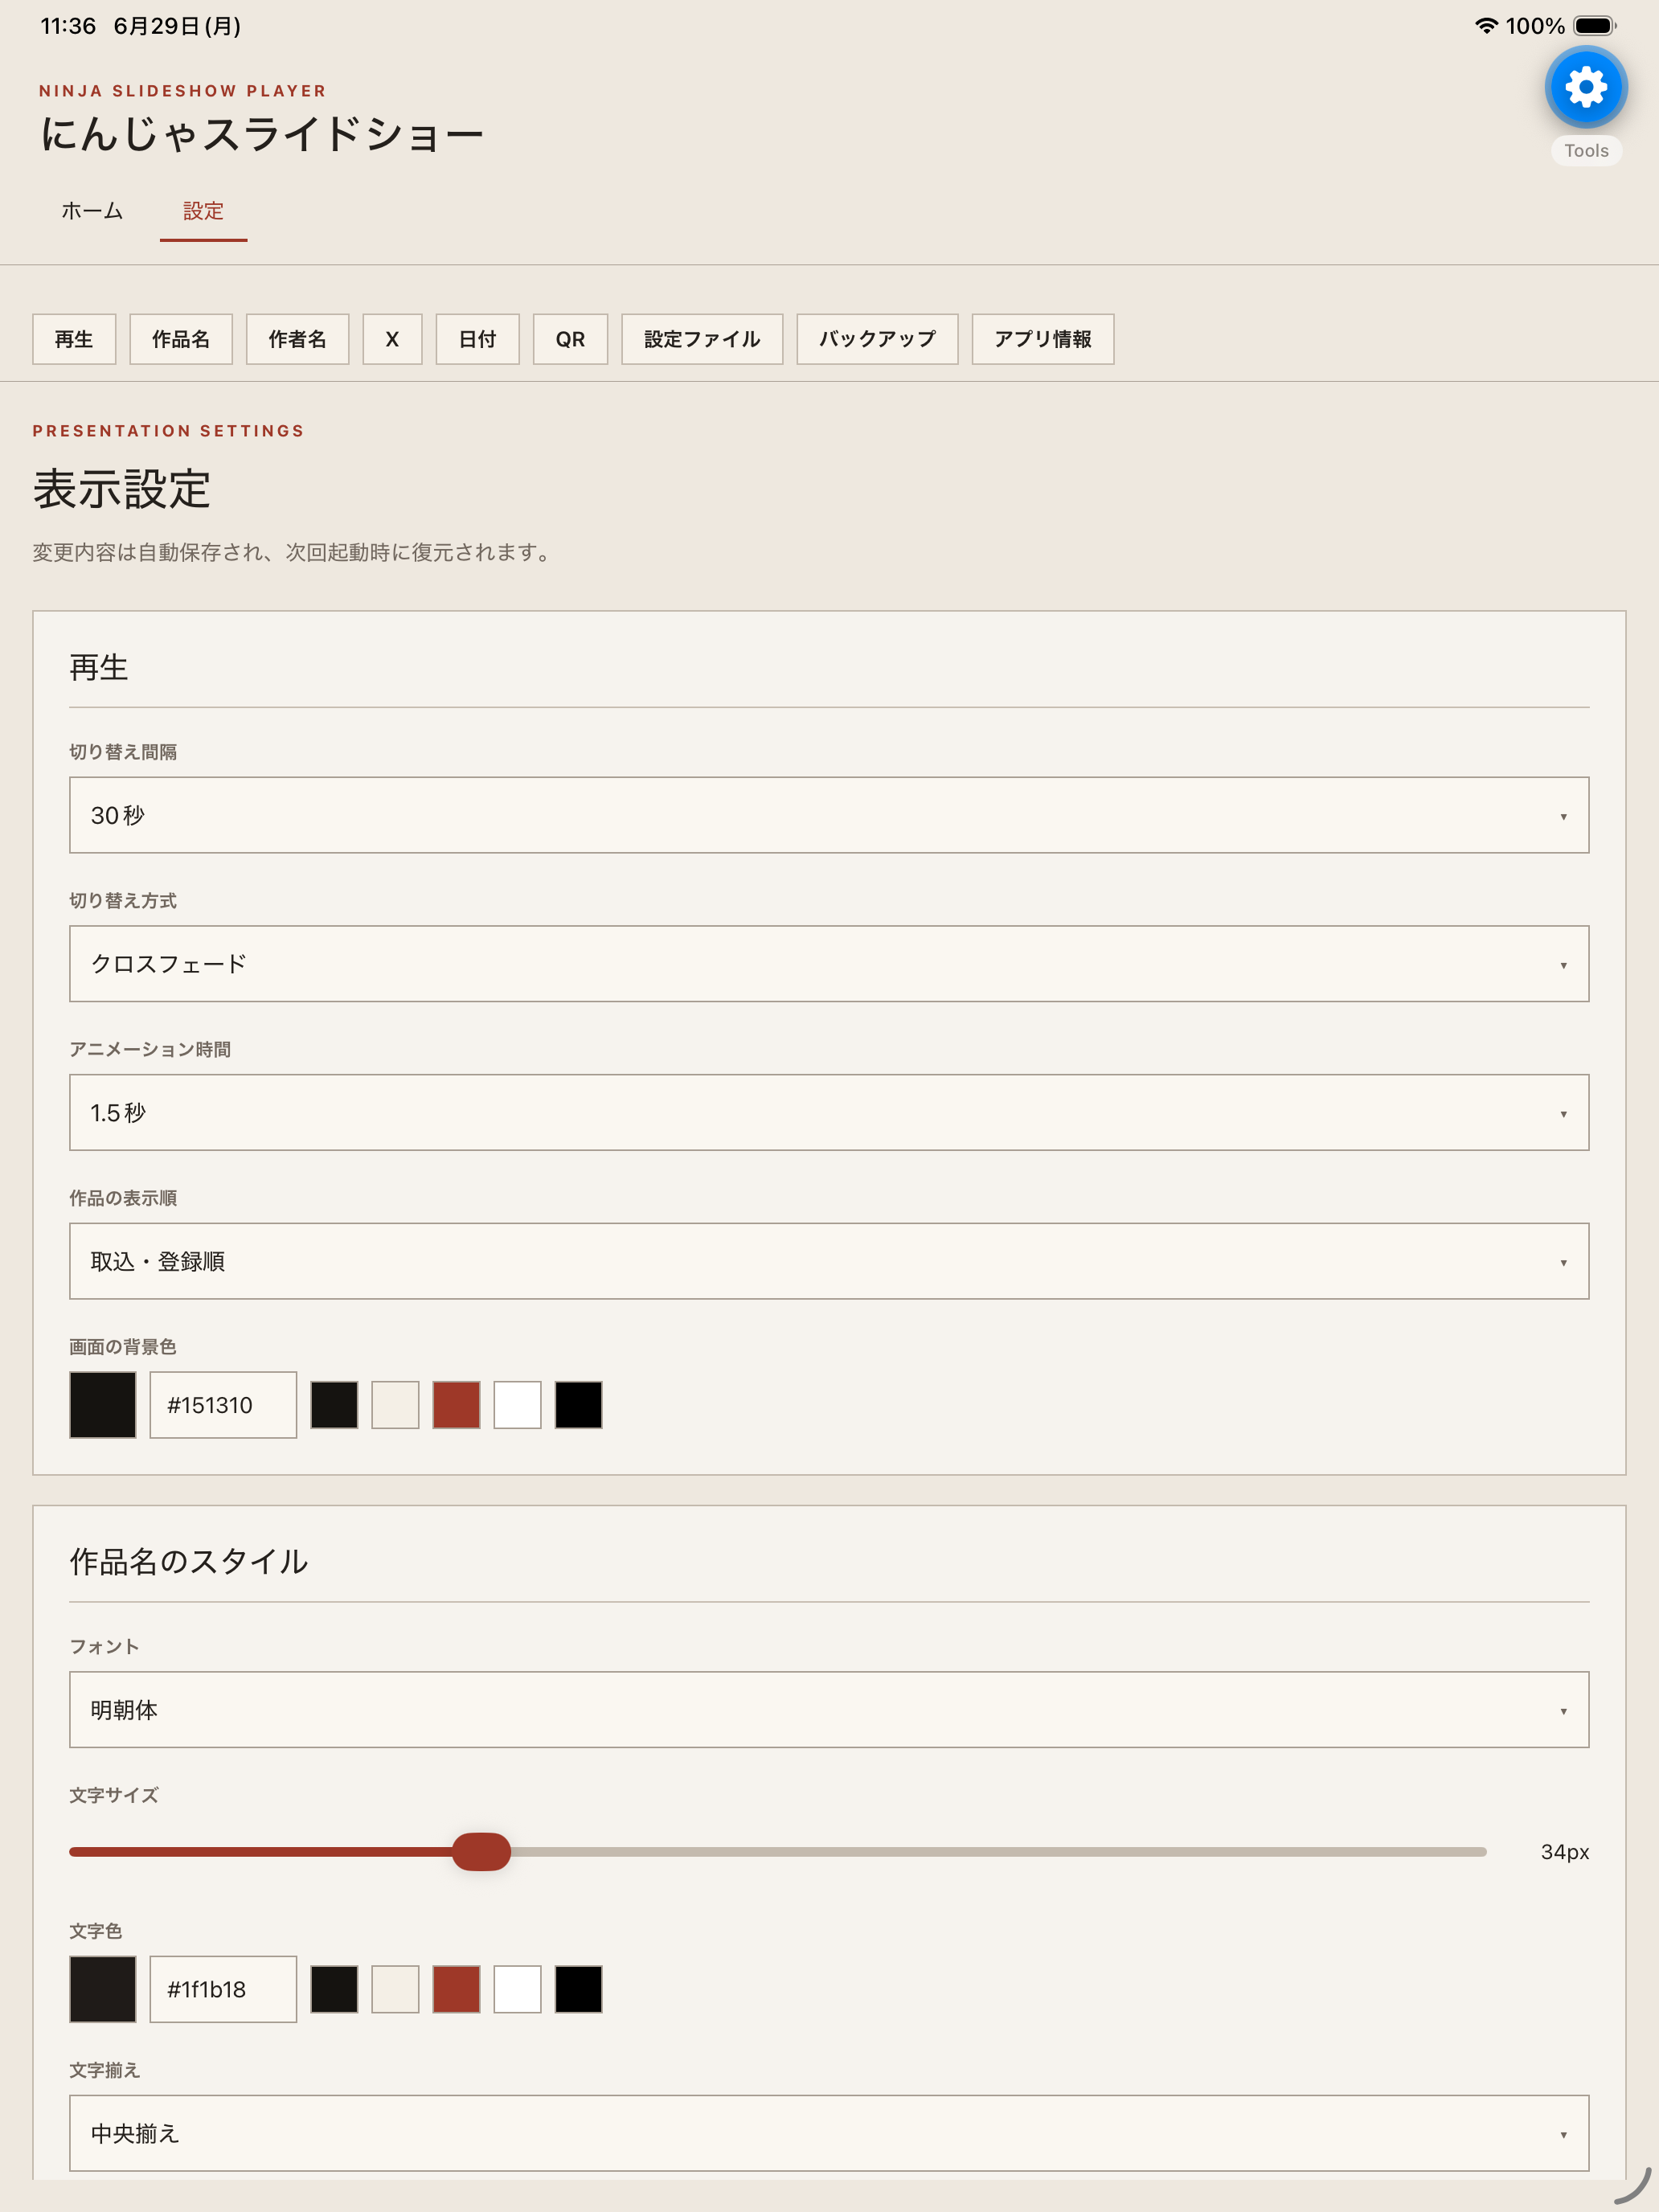Image resolution: width=1659 pixels, height=2212 pixels.
Task: Open the アニメーション時間 dropdown showing 1.5秒
Action: coord(829,1112)
